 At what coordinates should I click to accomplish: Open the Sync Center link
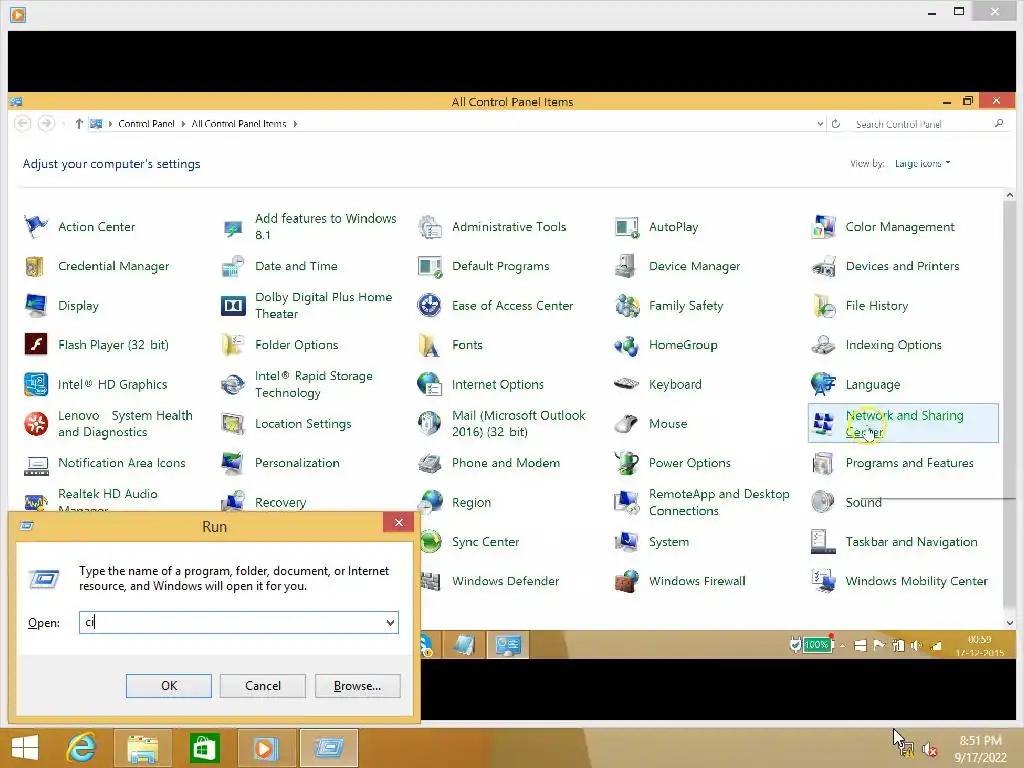[485, 542]
